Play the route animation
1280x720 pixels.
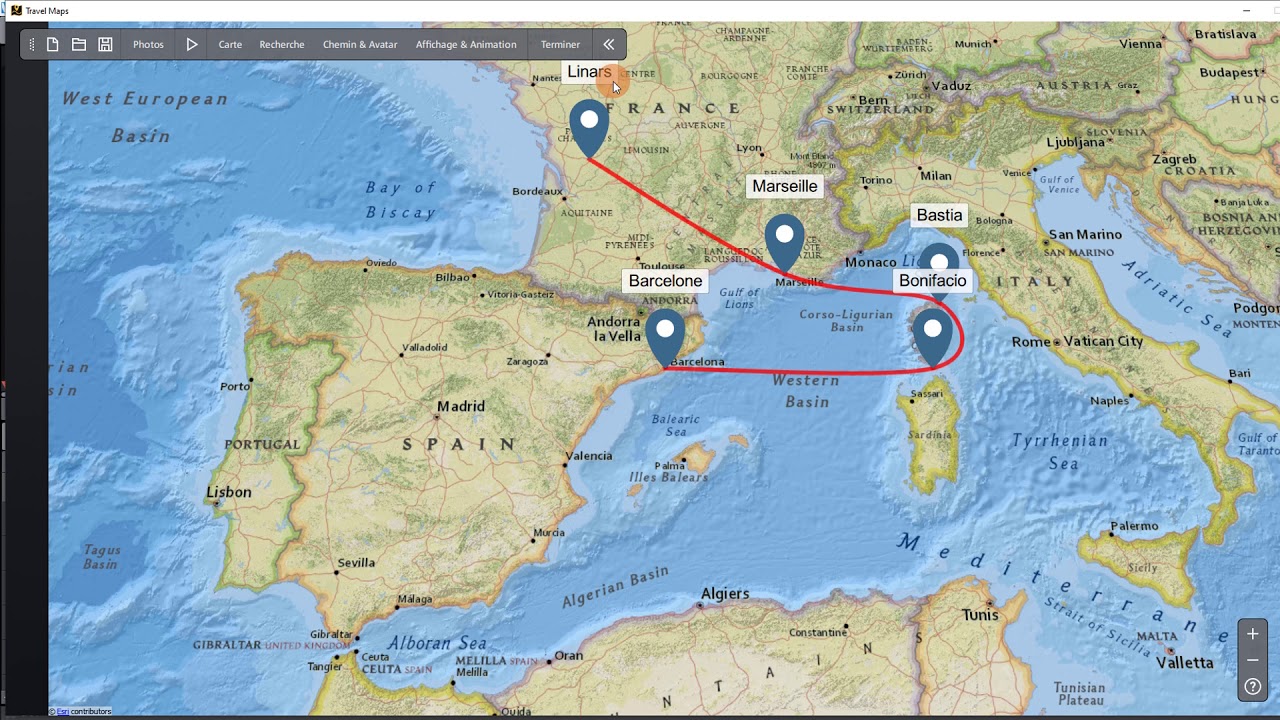[x=192, y=44]
